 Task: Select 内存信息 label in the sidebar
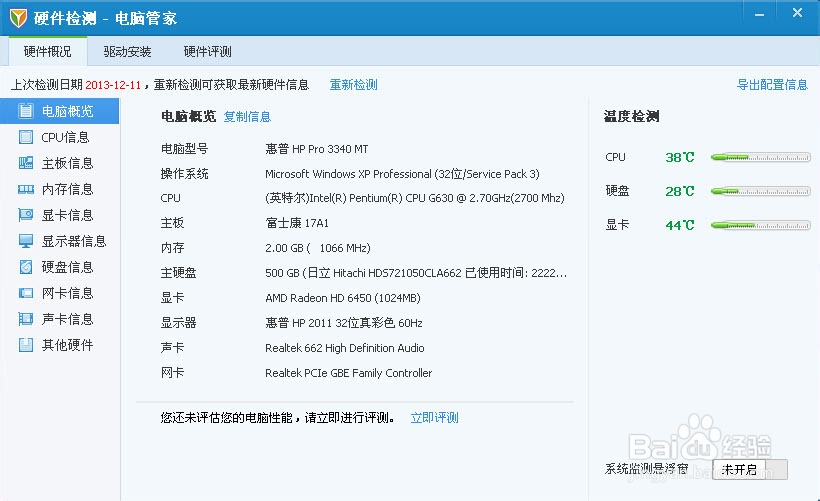pyautogui.click(x=67, y=189)
